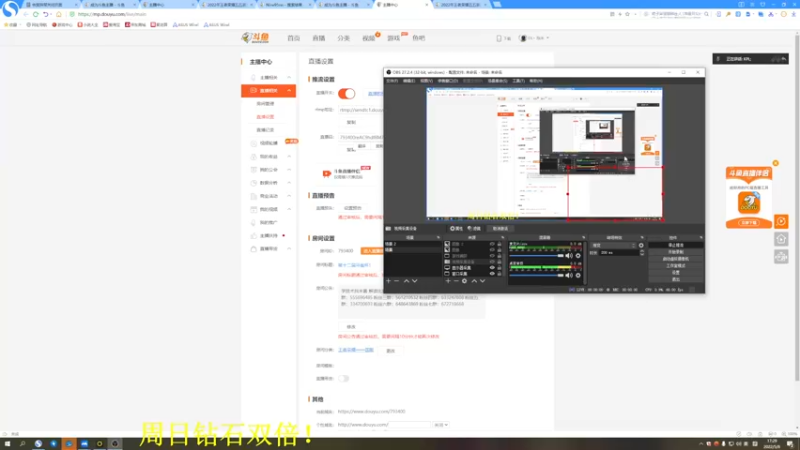
Task: Toggle visibility of 视频采集设备 source
Action: click(492, 262)
